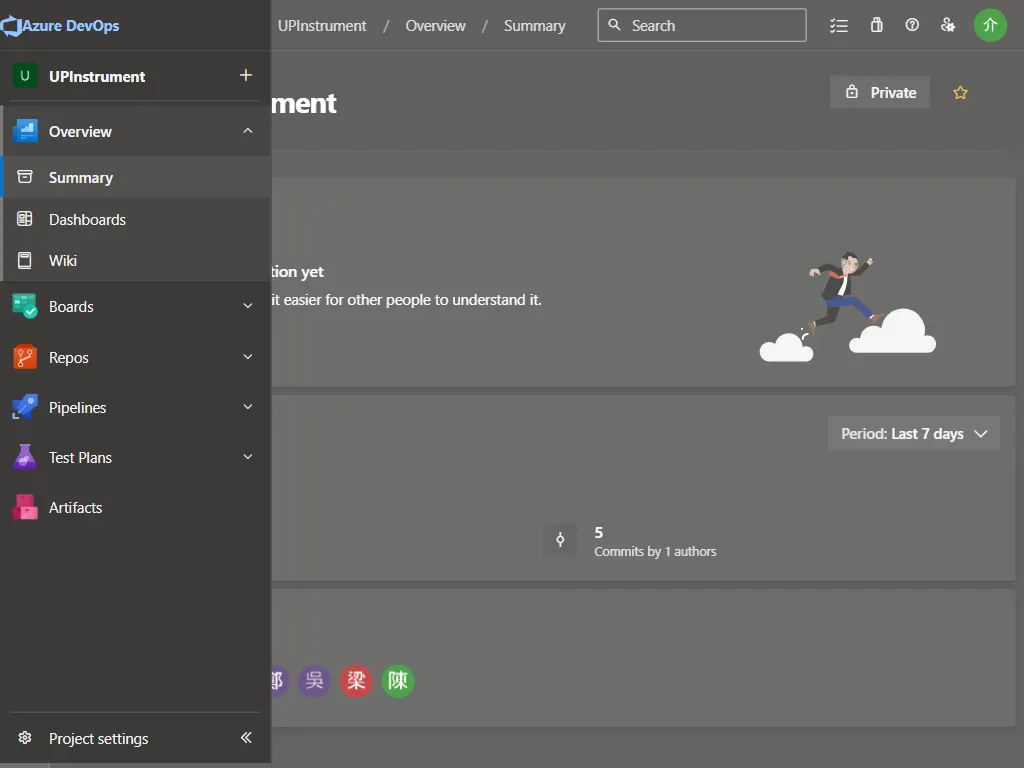1024x768 pixels.
Task: Click the Dashboards icon
Action: (25, 219)
